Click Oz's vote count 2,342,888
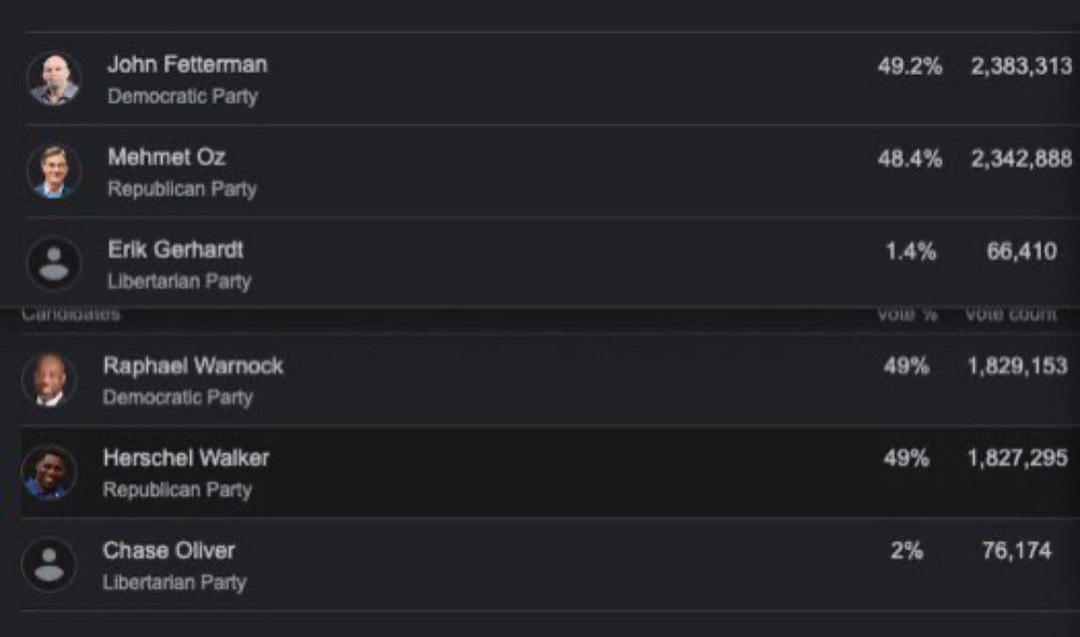The image size is (1080, 637). click(1021, 159)
